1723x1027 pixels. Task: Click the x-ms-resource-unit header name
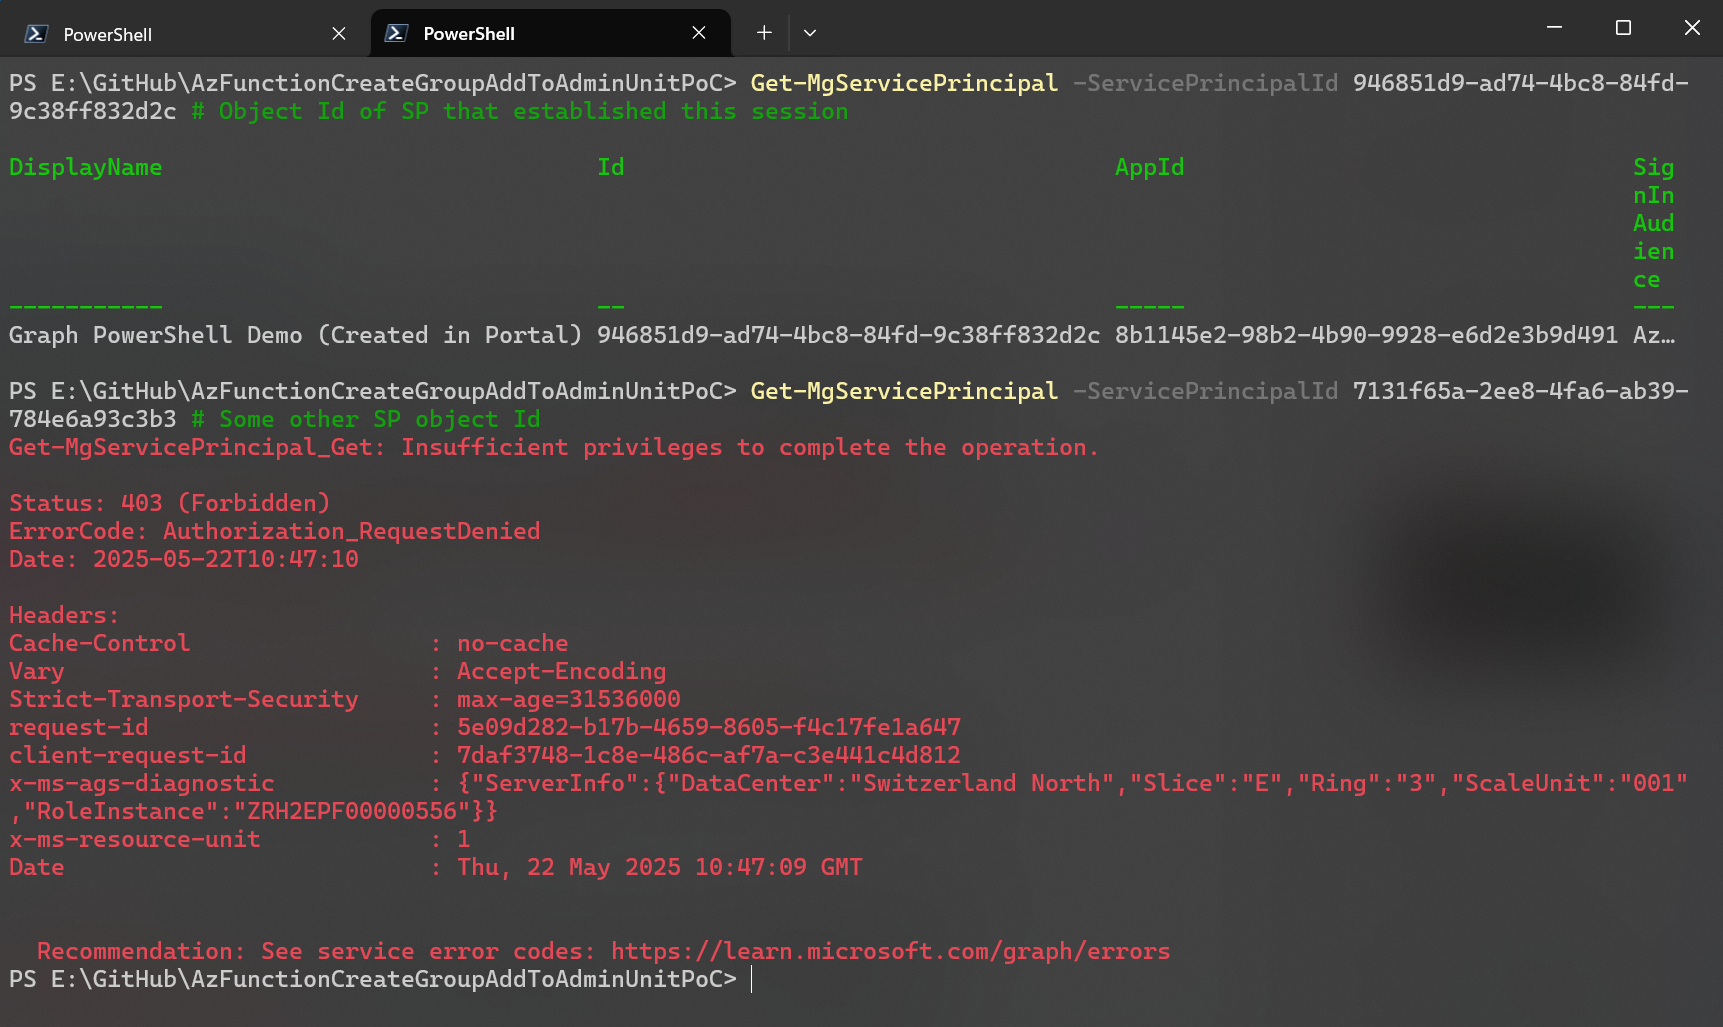(x=135, y=839)
